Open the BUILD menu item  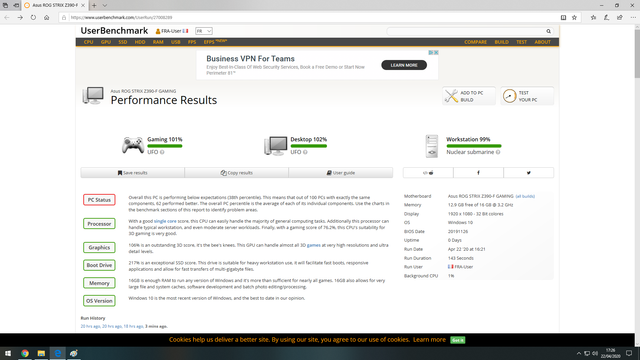[502, 42]
